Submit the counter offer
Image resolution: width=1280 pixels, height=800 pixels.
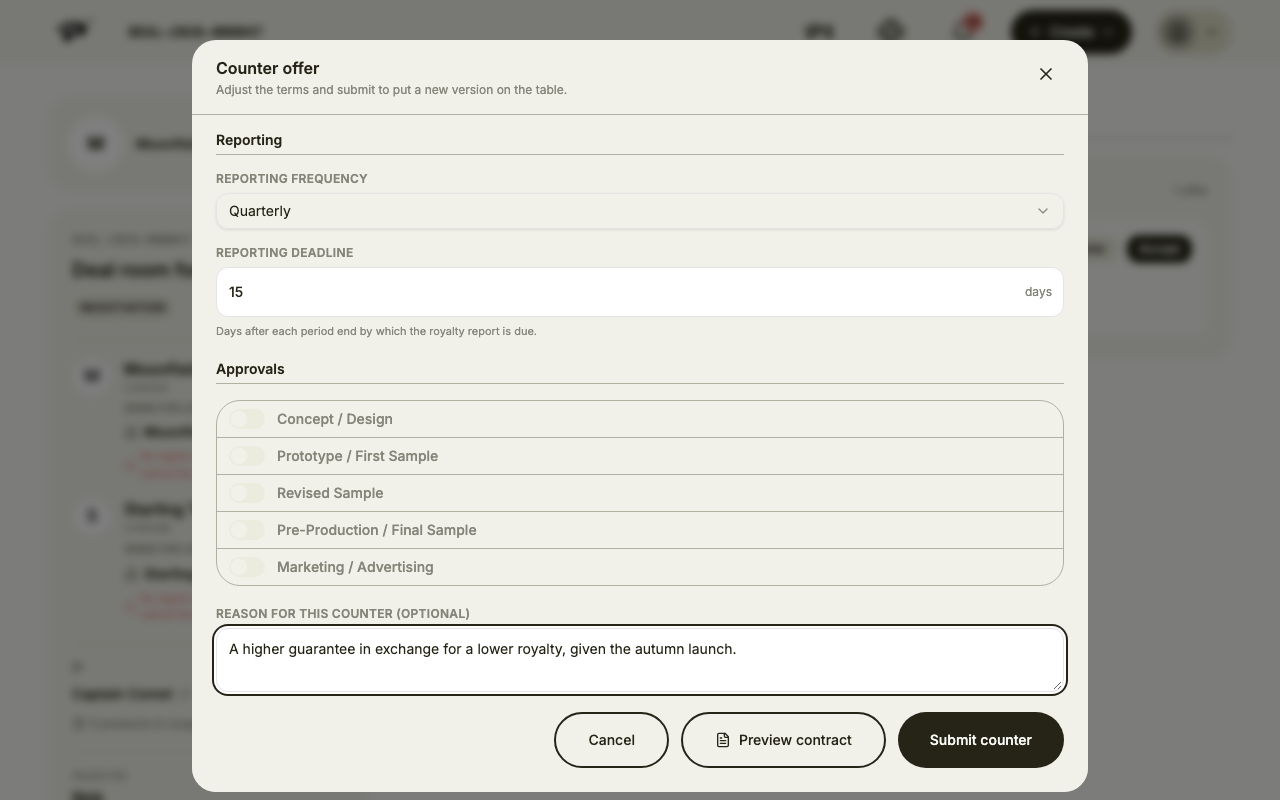pos(981,740)
